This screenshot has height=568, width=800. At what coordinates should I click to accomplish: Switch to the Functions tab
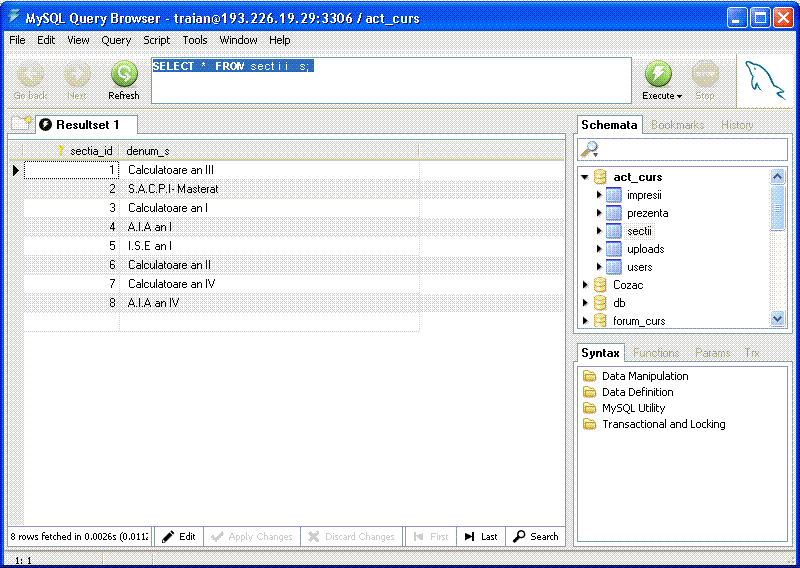point(655,353)
